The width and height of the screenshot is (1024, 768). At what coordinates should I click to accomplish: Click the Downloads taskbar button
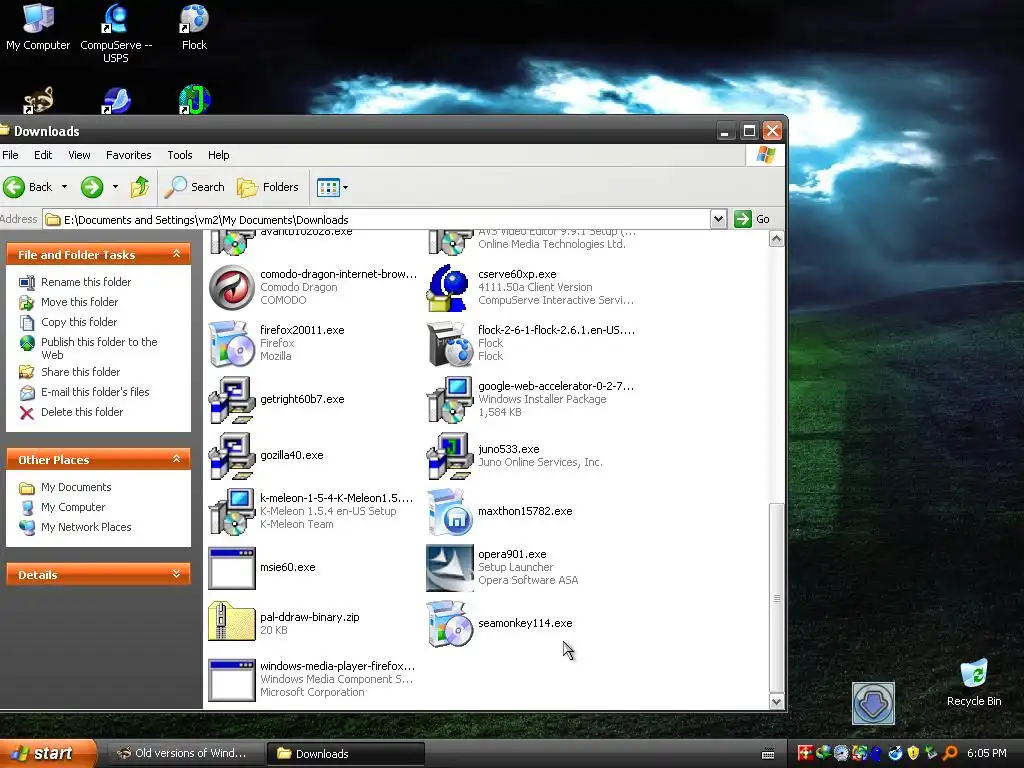click(345, 754)
